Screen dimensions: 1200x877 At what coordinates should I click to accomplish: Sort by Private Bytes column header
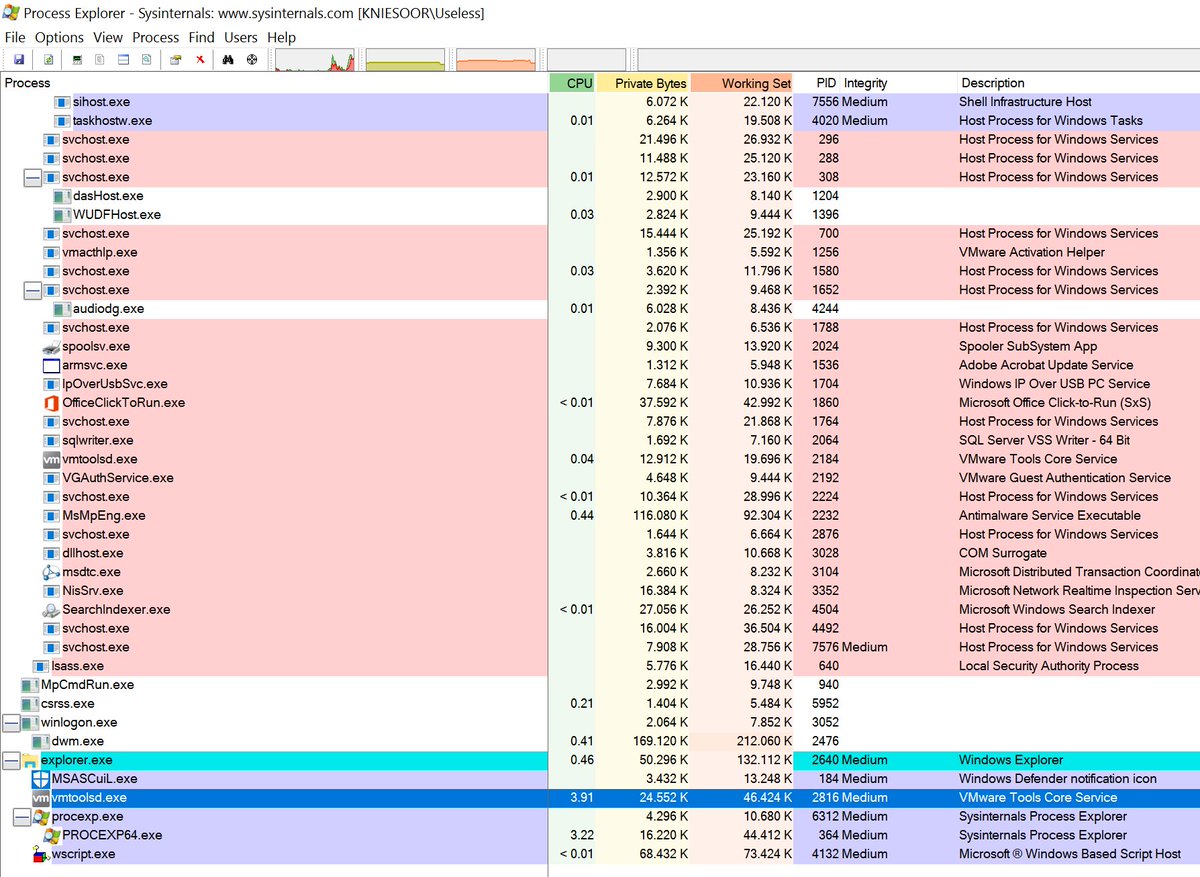coord(644,83)
